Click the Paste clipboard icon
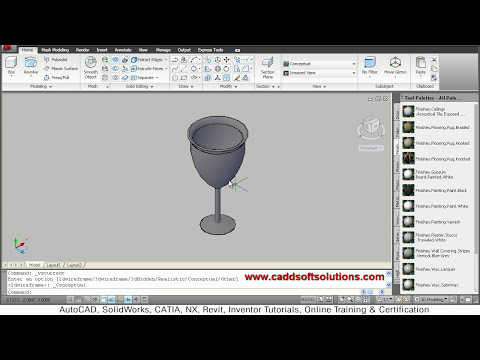Screen dimensions: 480x360 coord(421,65)
